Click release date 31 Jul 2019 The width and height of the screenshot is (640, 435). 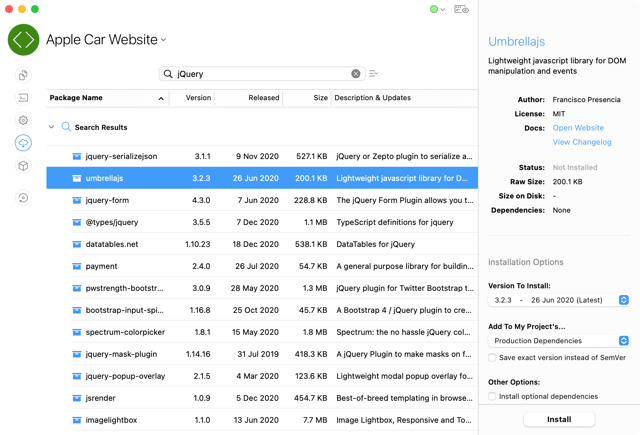click(258, 355)
